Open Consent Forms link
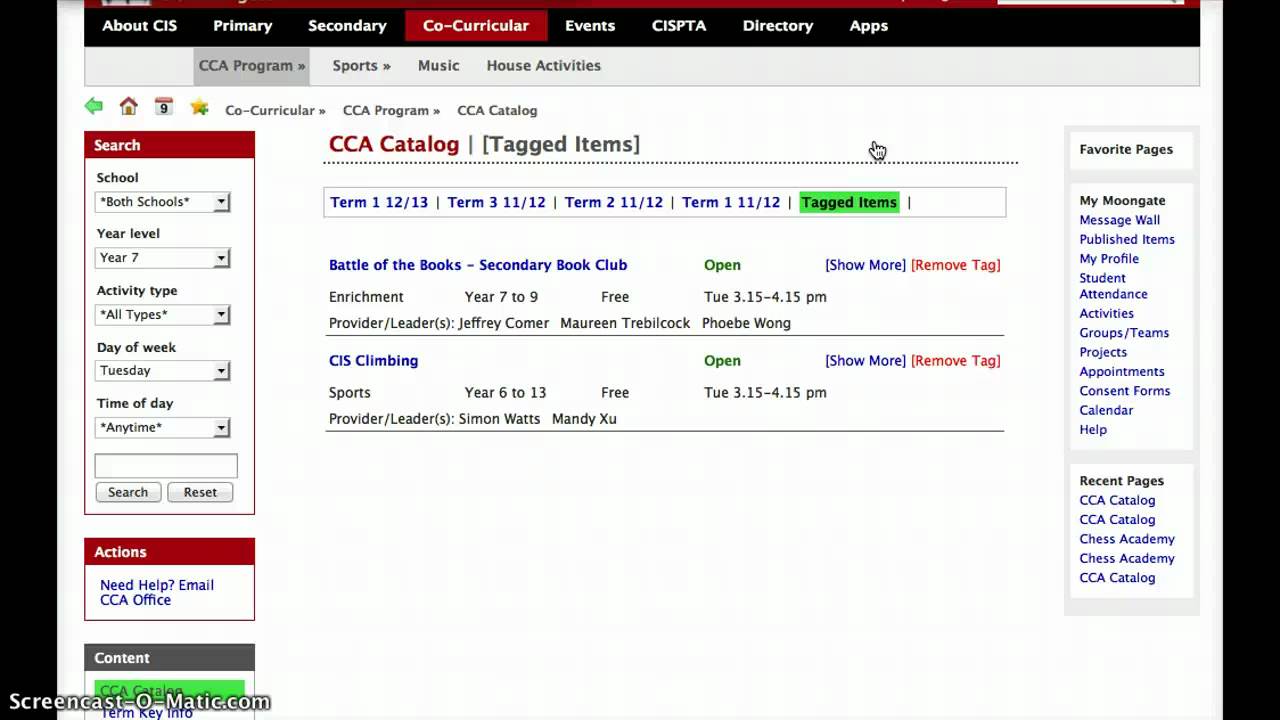Screen dimensions: 1280x720 pos(1125,391)
